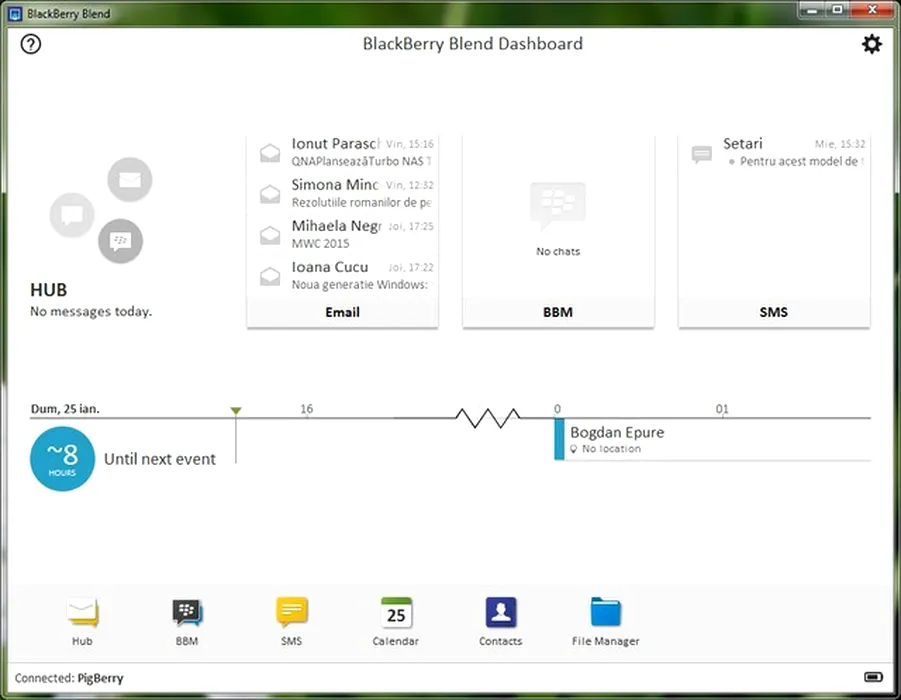The height and width of the screenshot is (700, 901).
Task: Open the settings gear icon
Action: [x=872, y=44]
